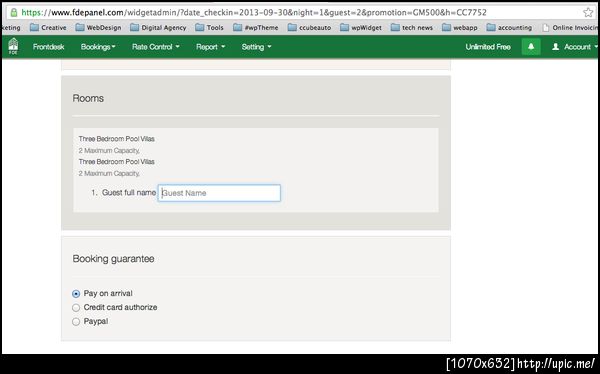Click the Guest full name label
The height and width of the screenshot is (374, 600).
129,193
